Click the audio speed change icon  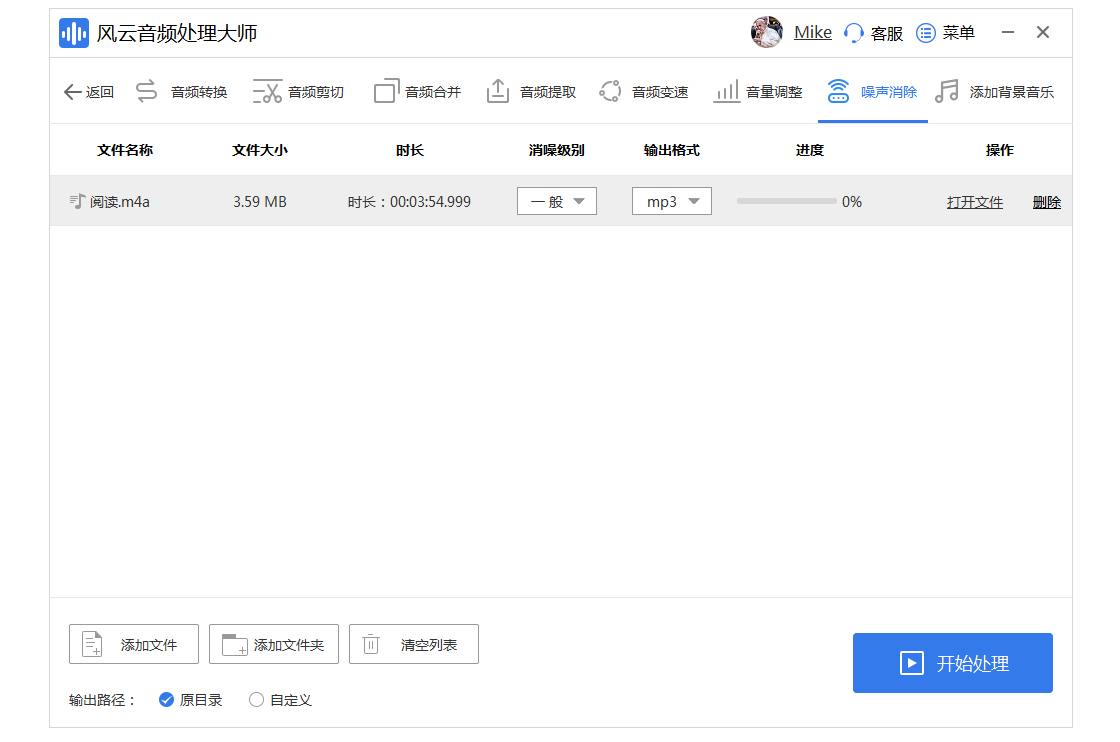pos(610,91)
